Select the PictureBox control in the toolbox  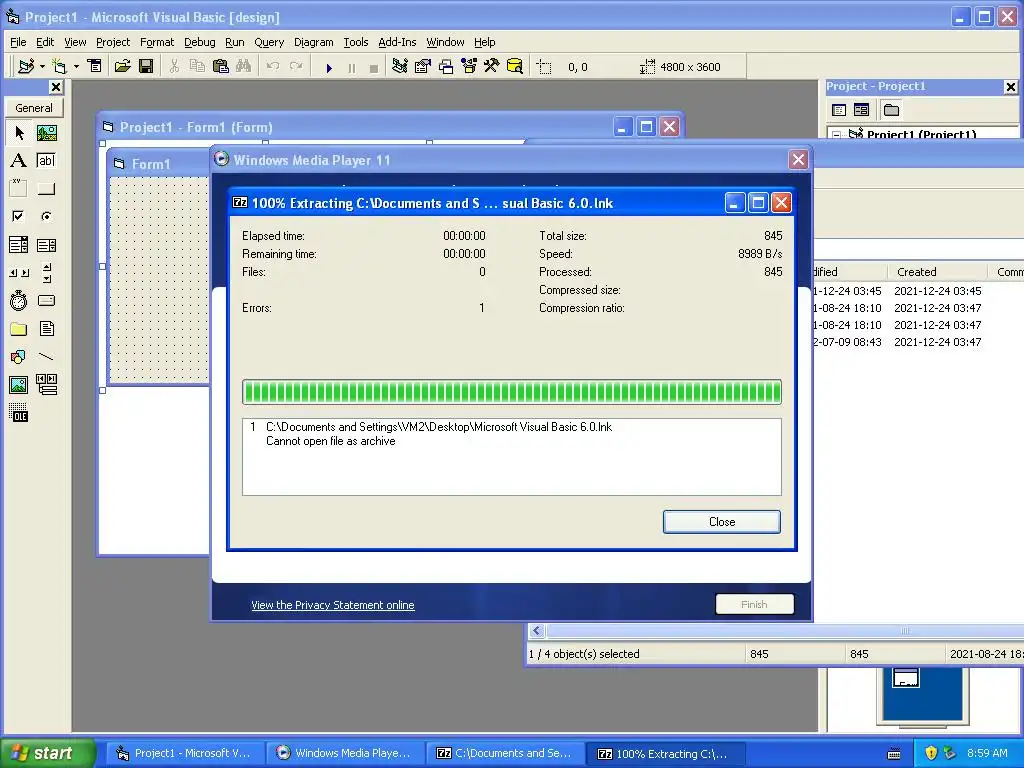pos(46,133)
